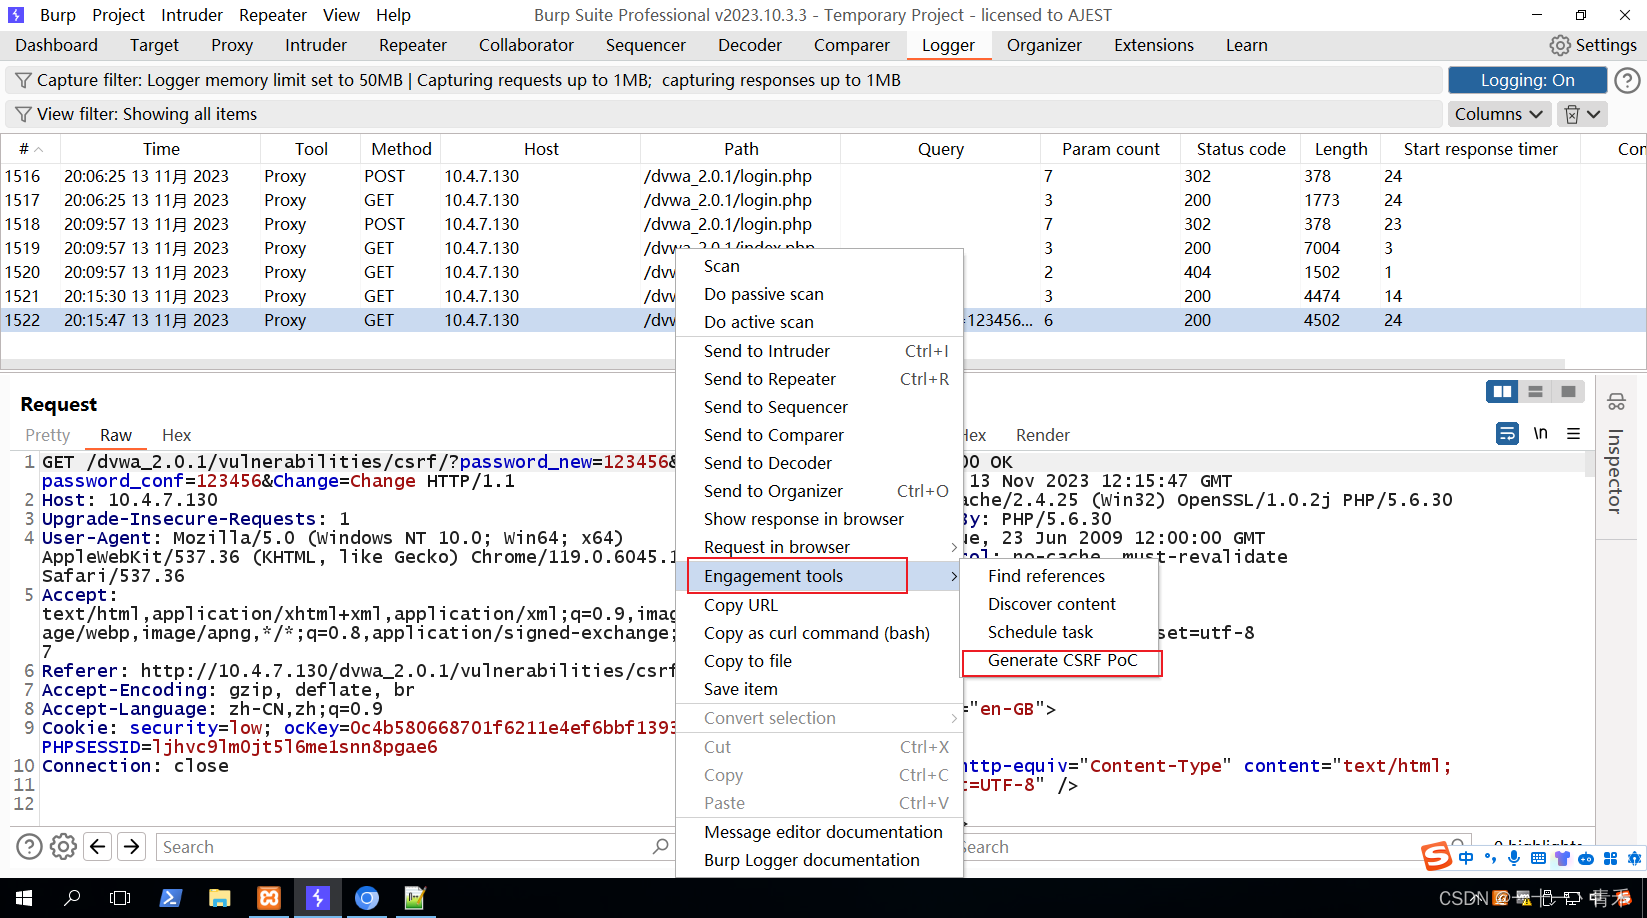Choose Send to Repeater
This screenshot has width=1647, height=918.
click(819, 379)
